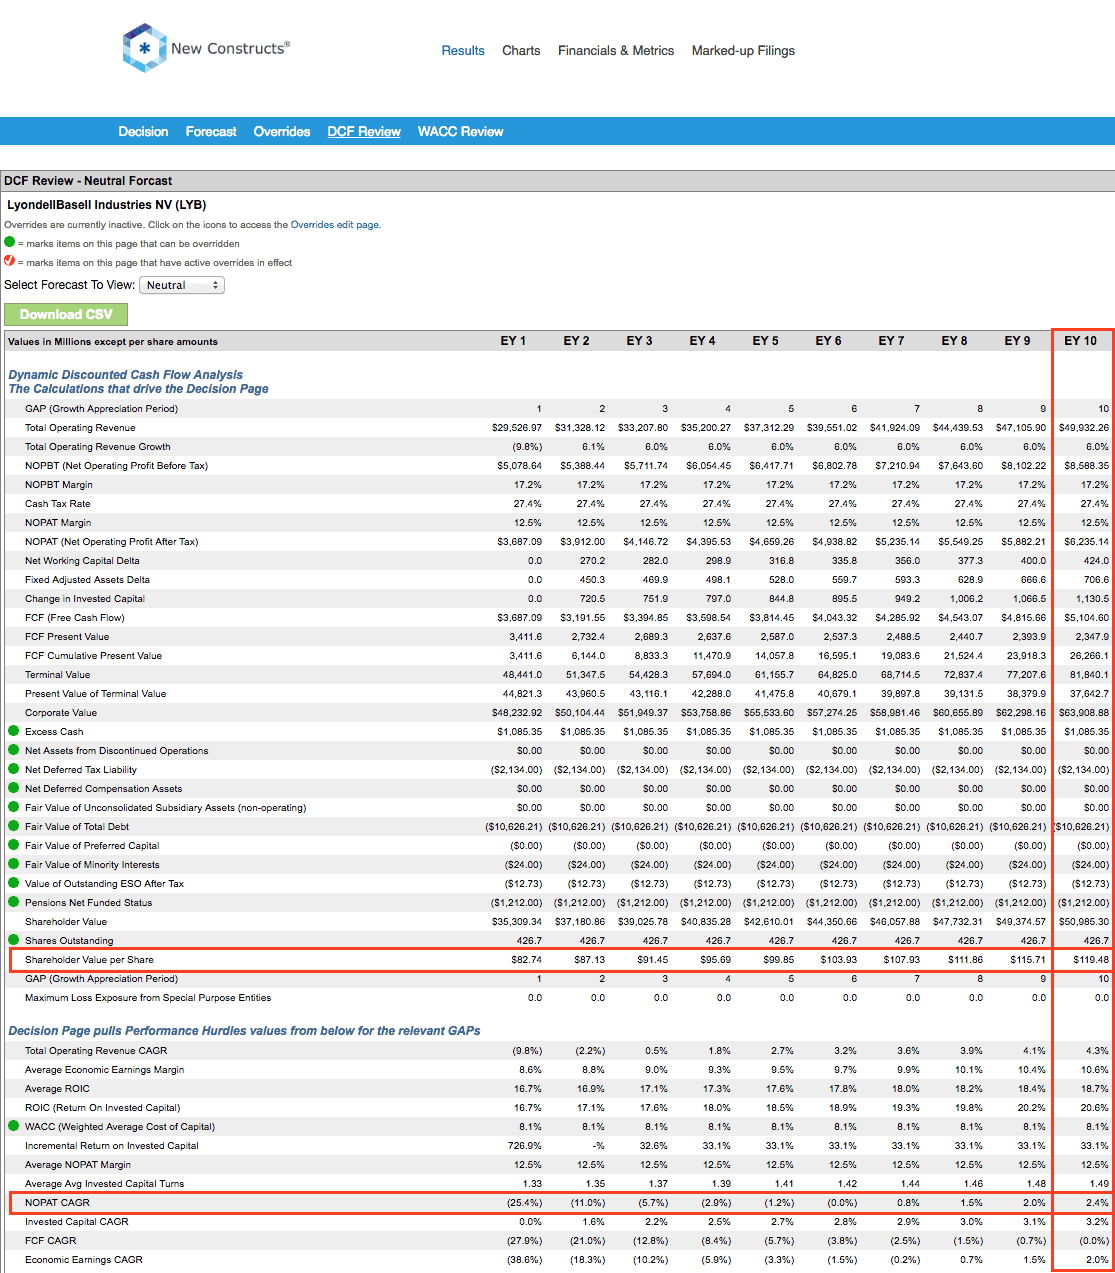Switch to the WACC Review tab
Image resolution: width=1115 pixels, height=1273 pixels.
click(x=460, y=131)
